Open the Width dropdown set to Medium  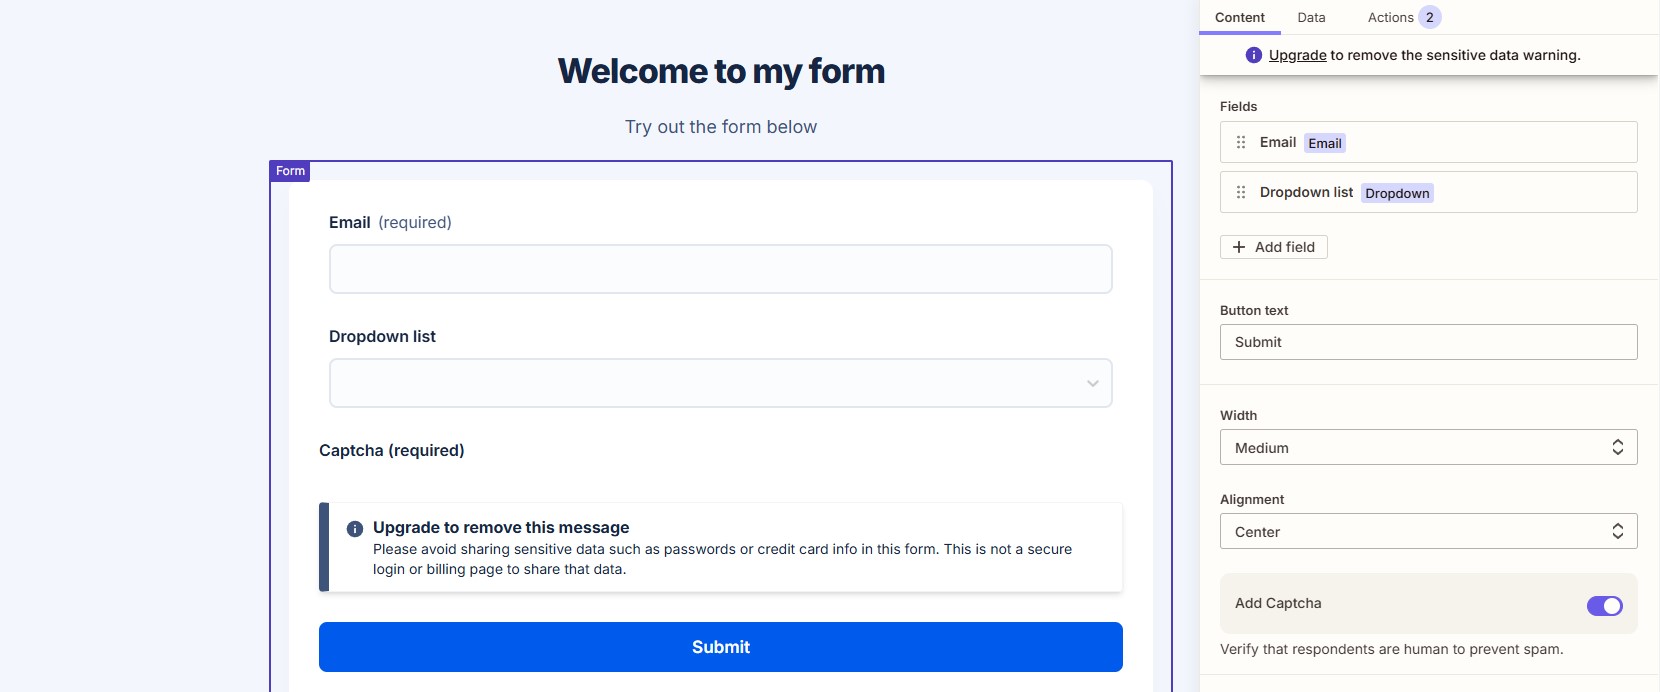1428,447
